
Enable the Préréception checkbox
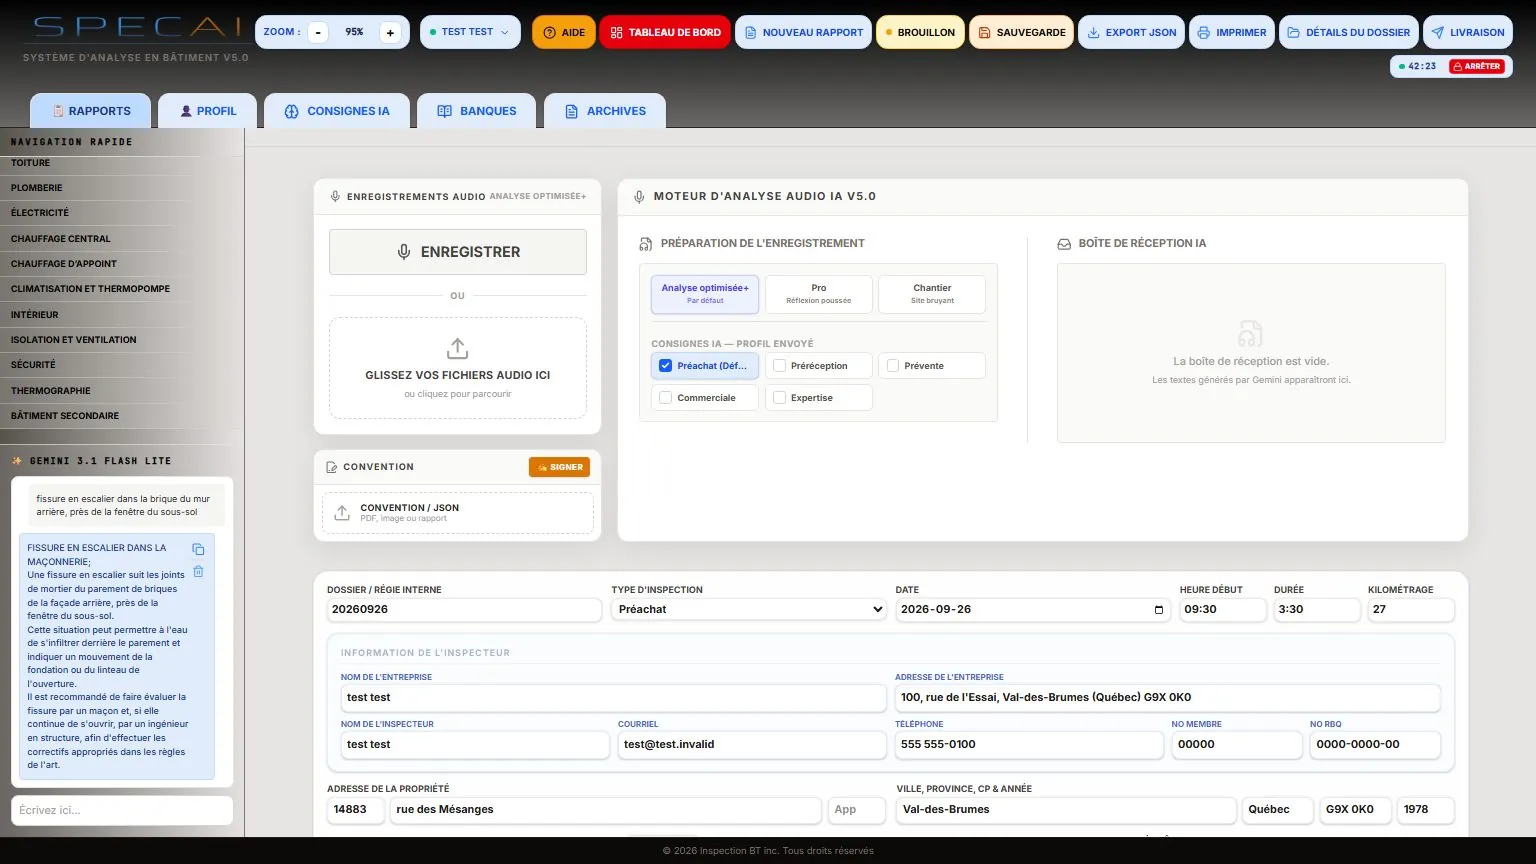(780, 366)
